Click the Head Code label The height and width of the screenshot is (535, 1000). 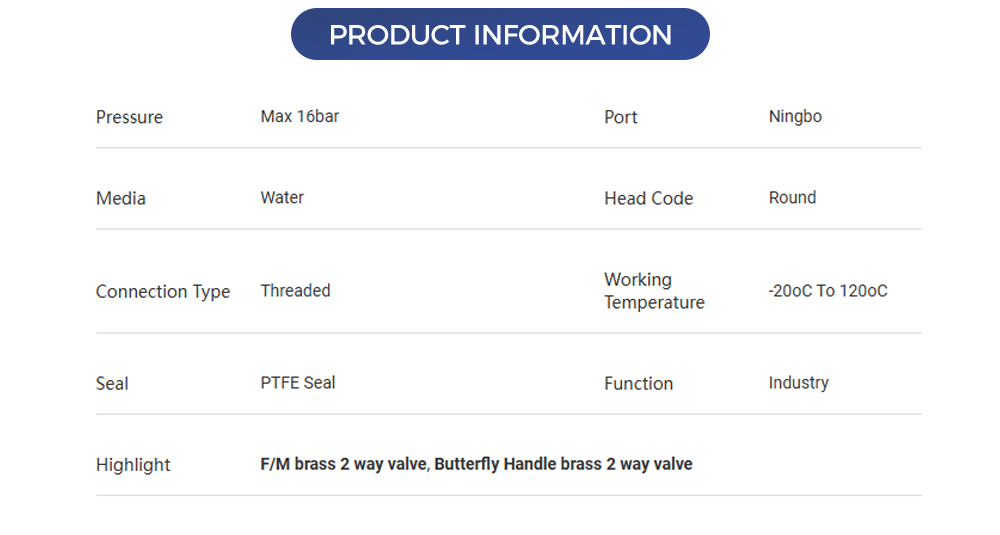(648, 198)
